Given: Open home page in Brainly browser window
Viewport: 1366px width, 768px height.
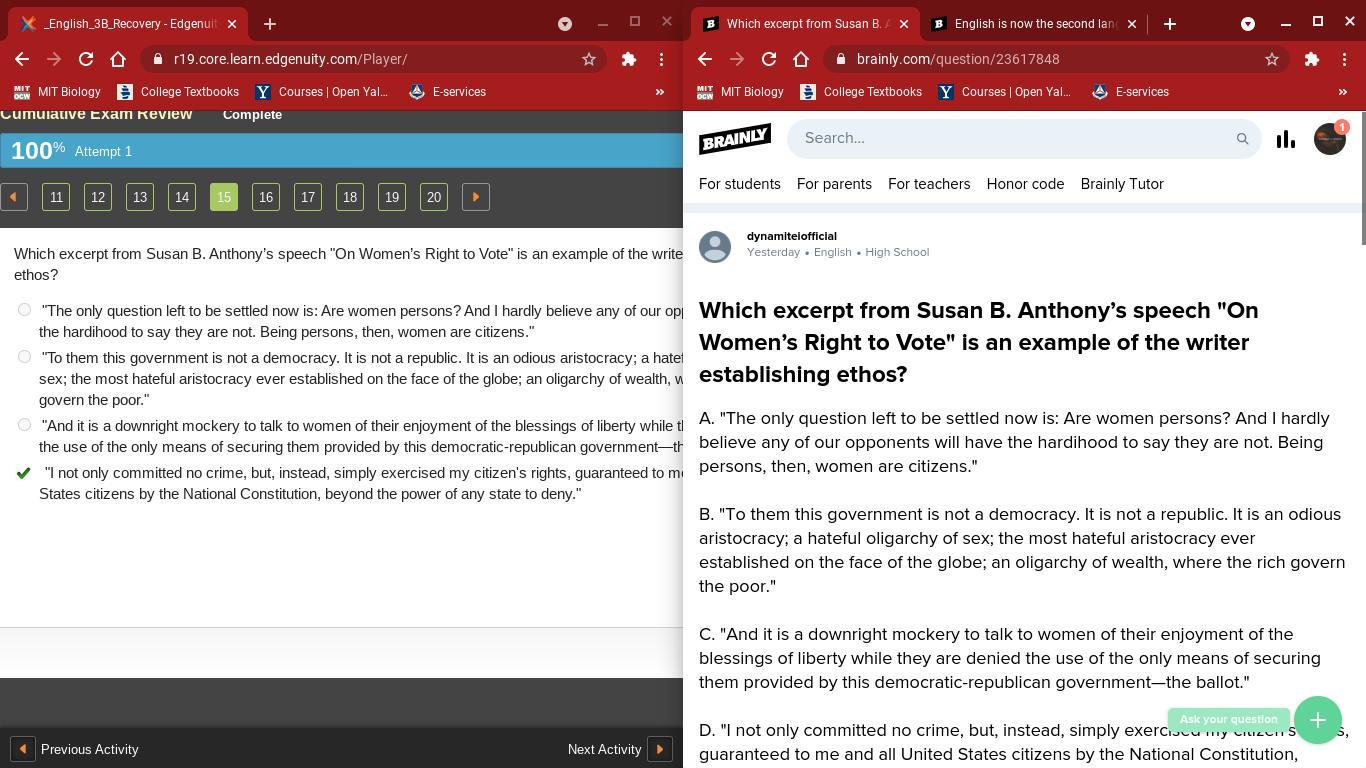Looking at the screenshot, I should pos(801,59).
